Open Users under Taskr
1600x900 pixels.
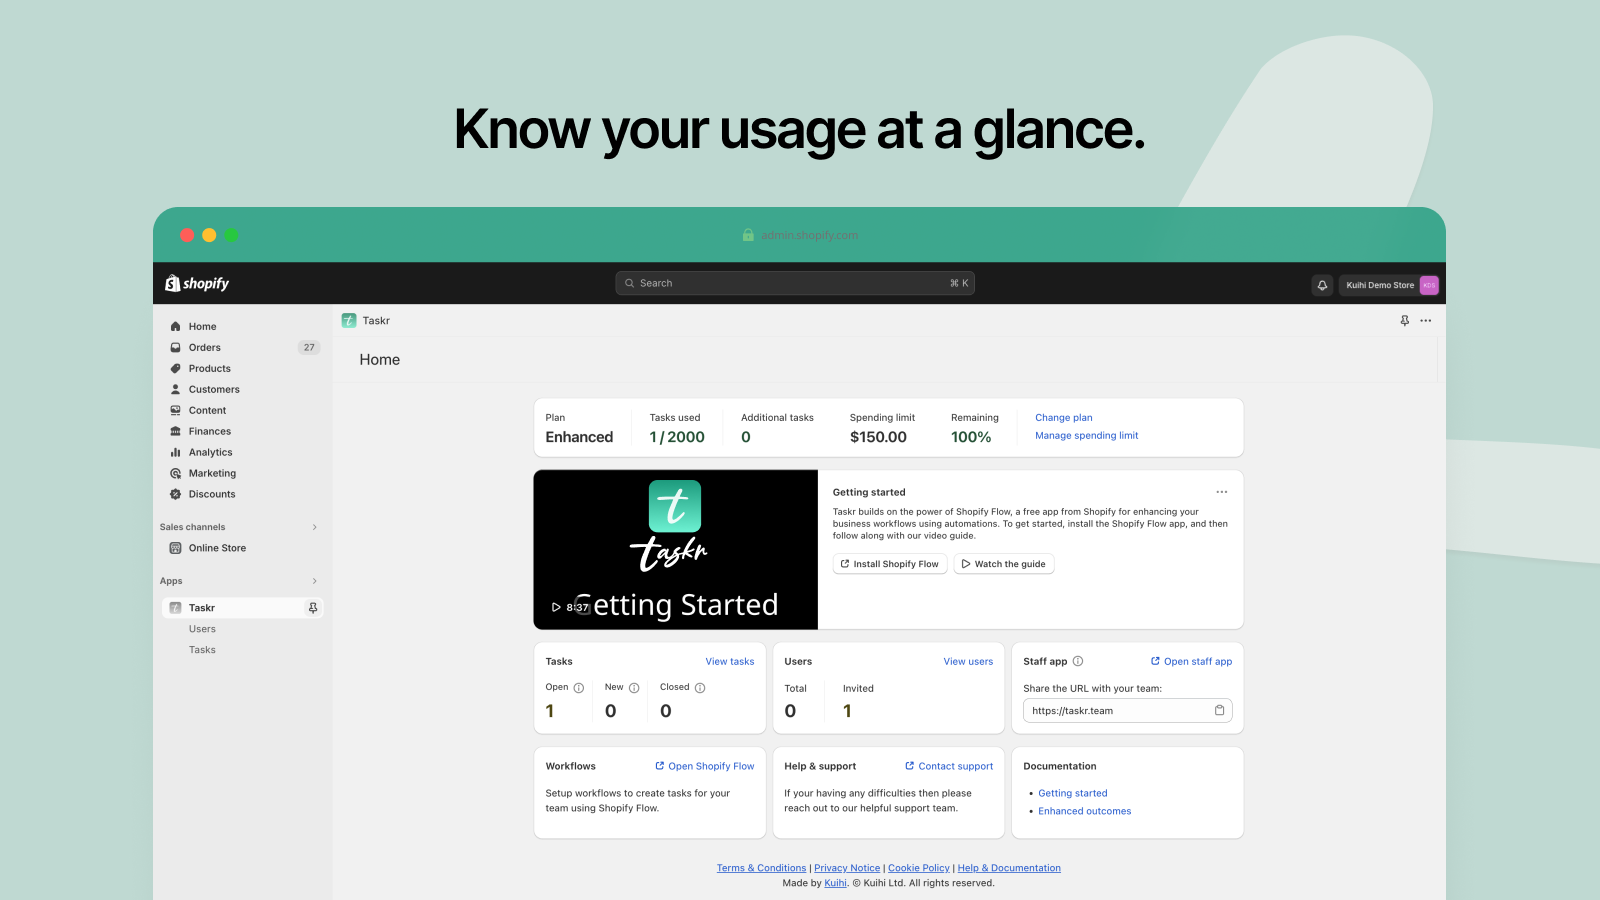tap(202, 629)
